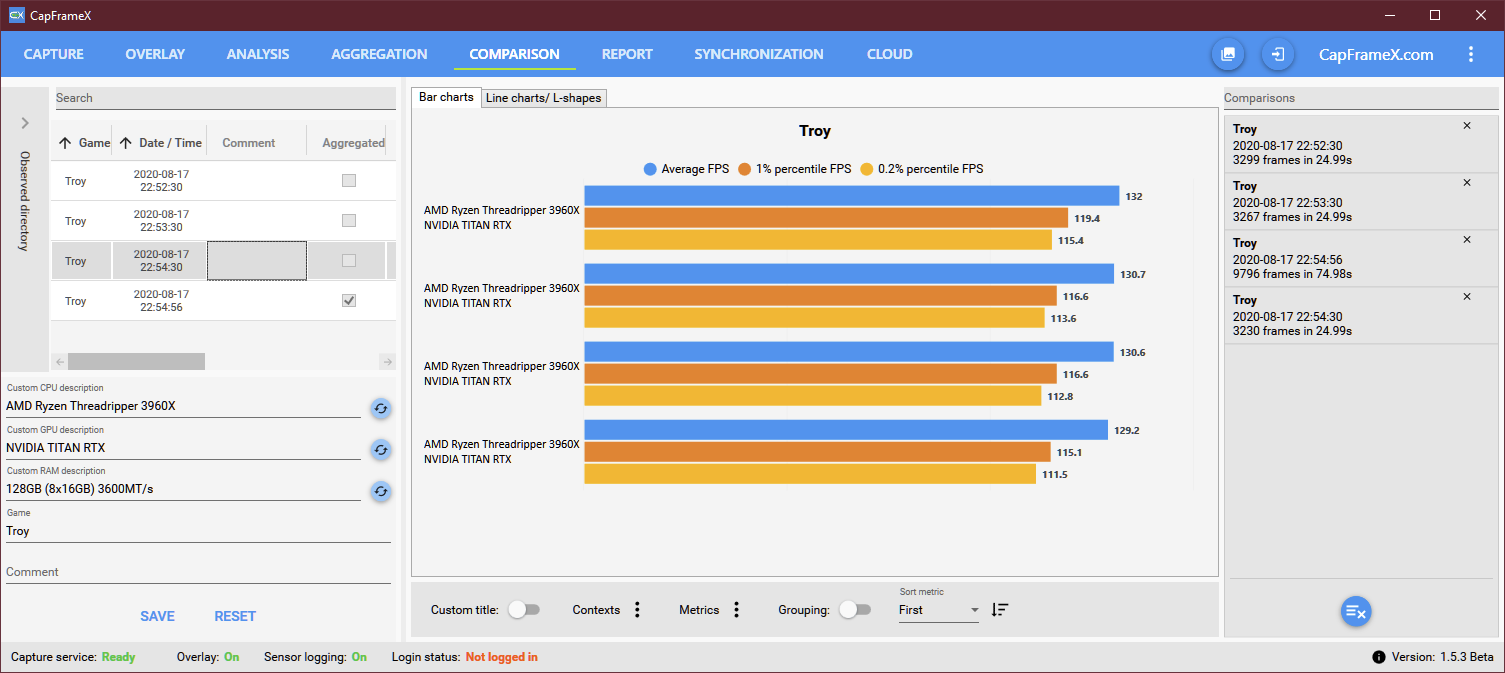This screenshot has height=673, width=1505.
Task: Click the login icon in the header
Action: tap(1278, 54)
